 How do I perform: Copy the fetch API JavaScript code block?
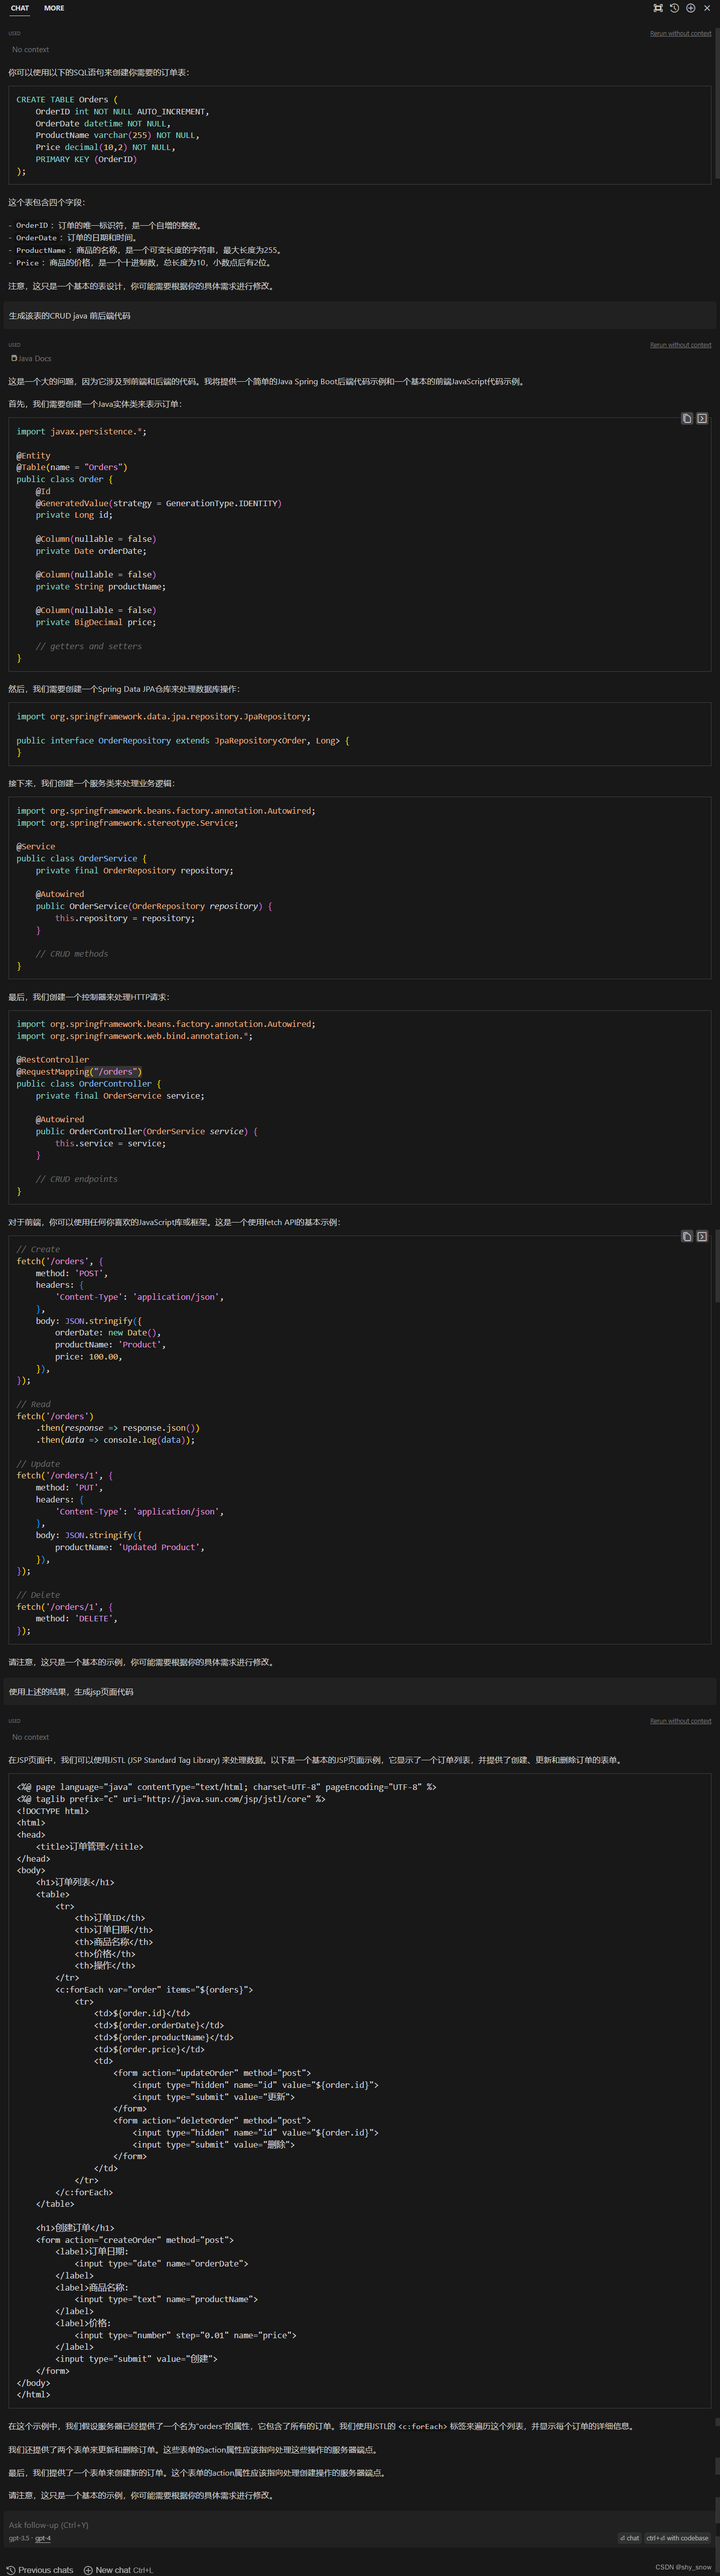pos(687,1237)
